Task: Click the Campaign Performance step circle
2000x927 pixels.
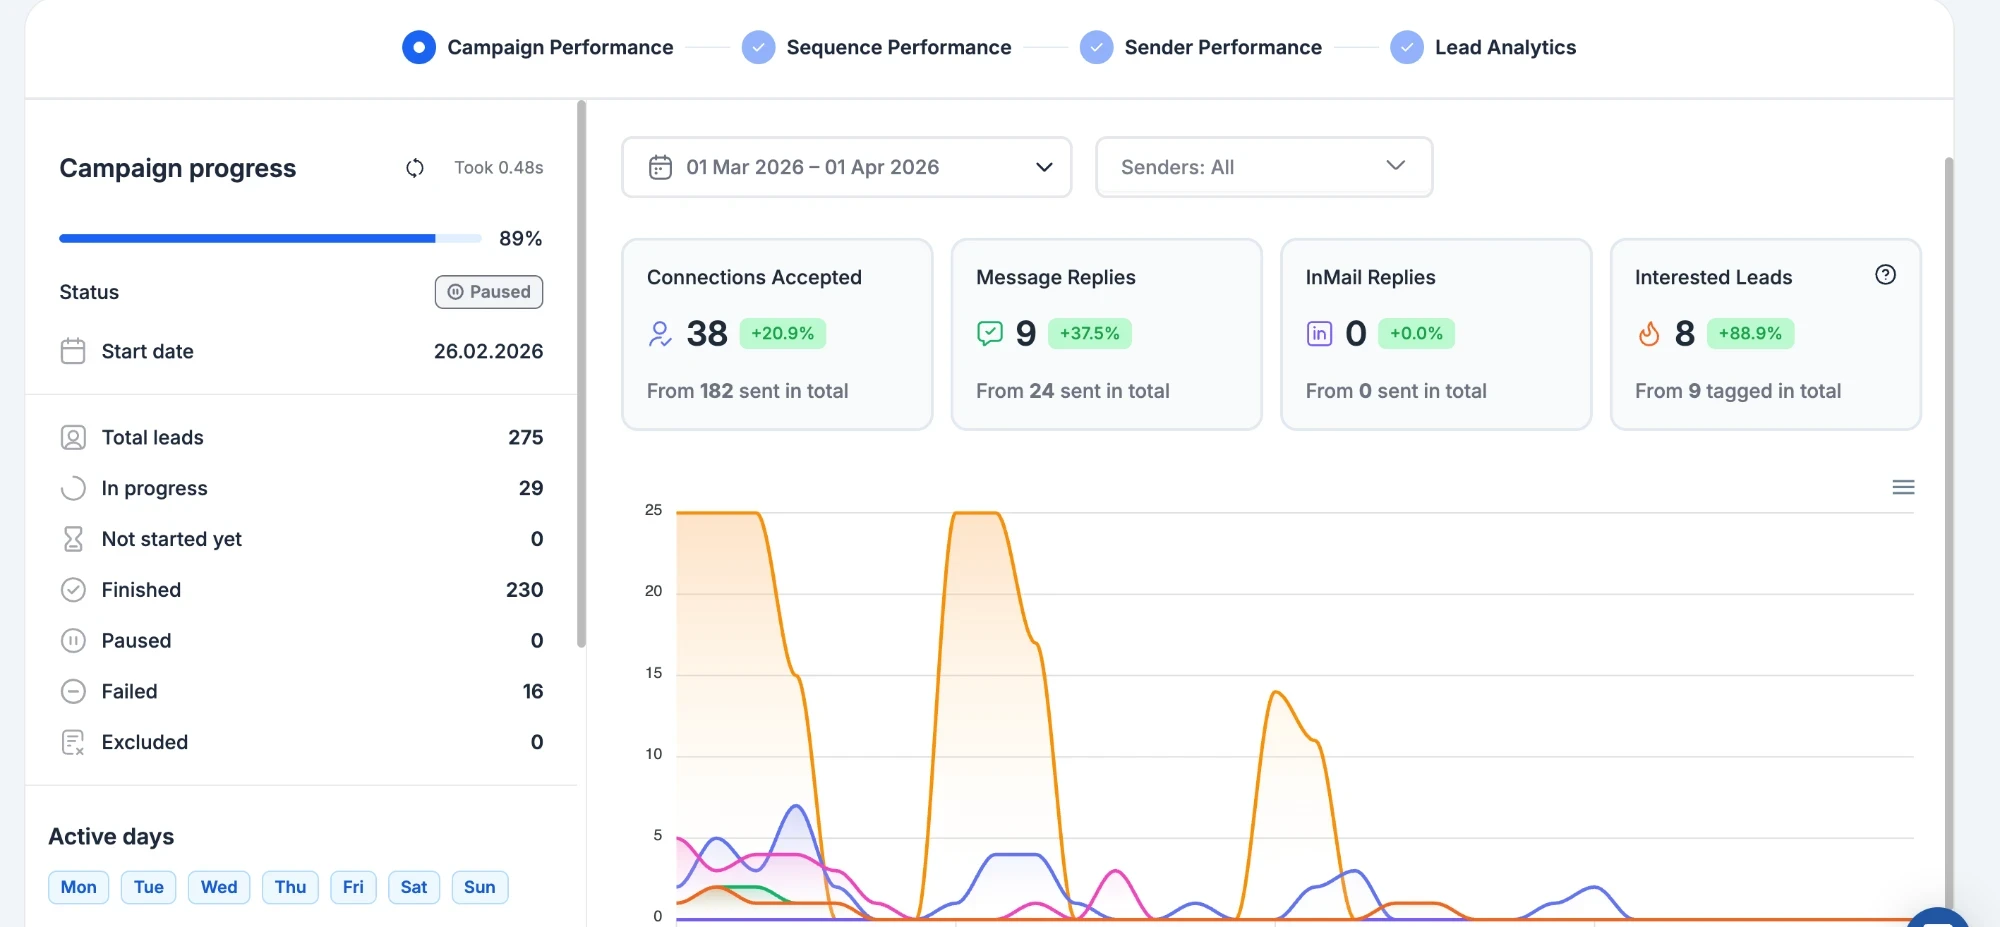Action: [419, 47]
